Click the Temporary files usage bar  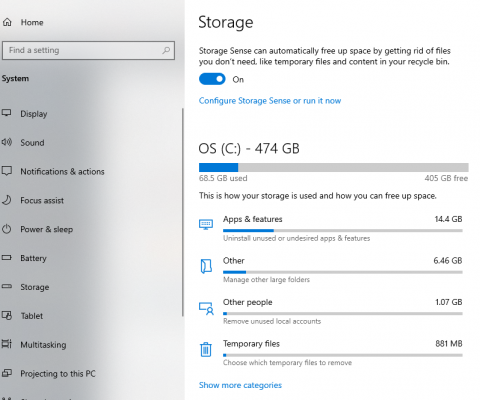[343, 355]
